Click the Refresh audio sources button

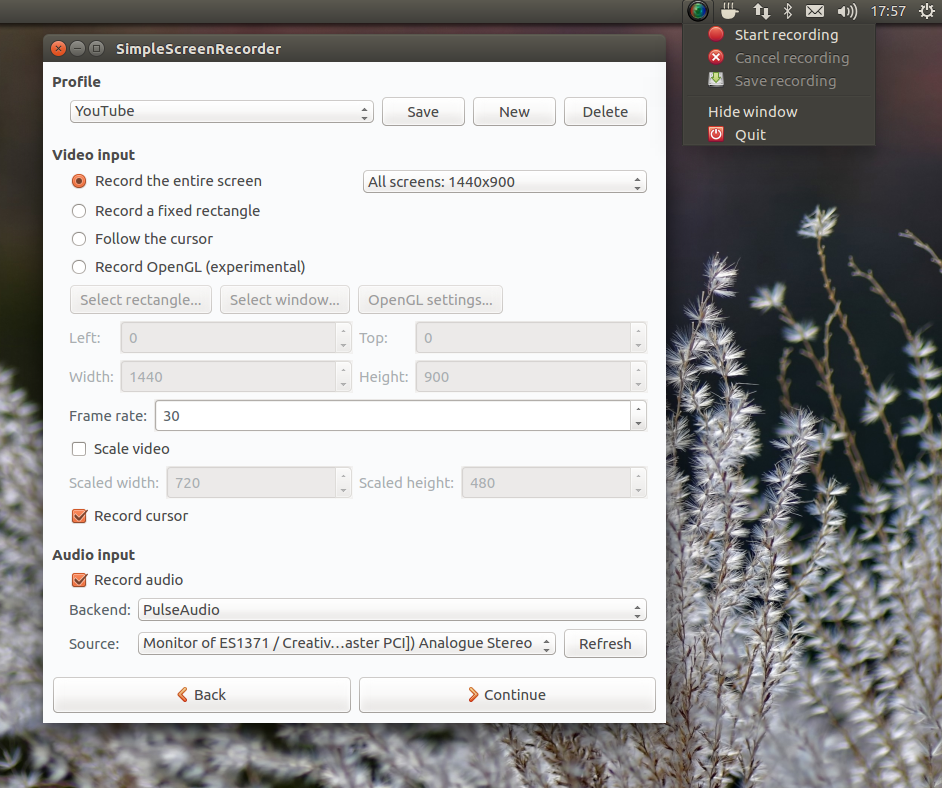[x=605, y=644]
